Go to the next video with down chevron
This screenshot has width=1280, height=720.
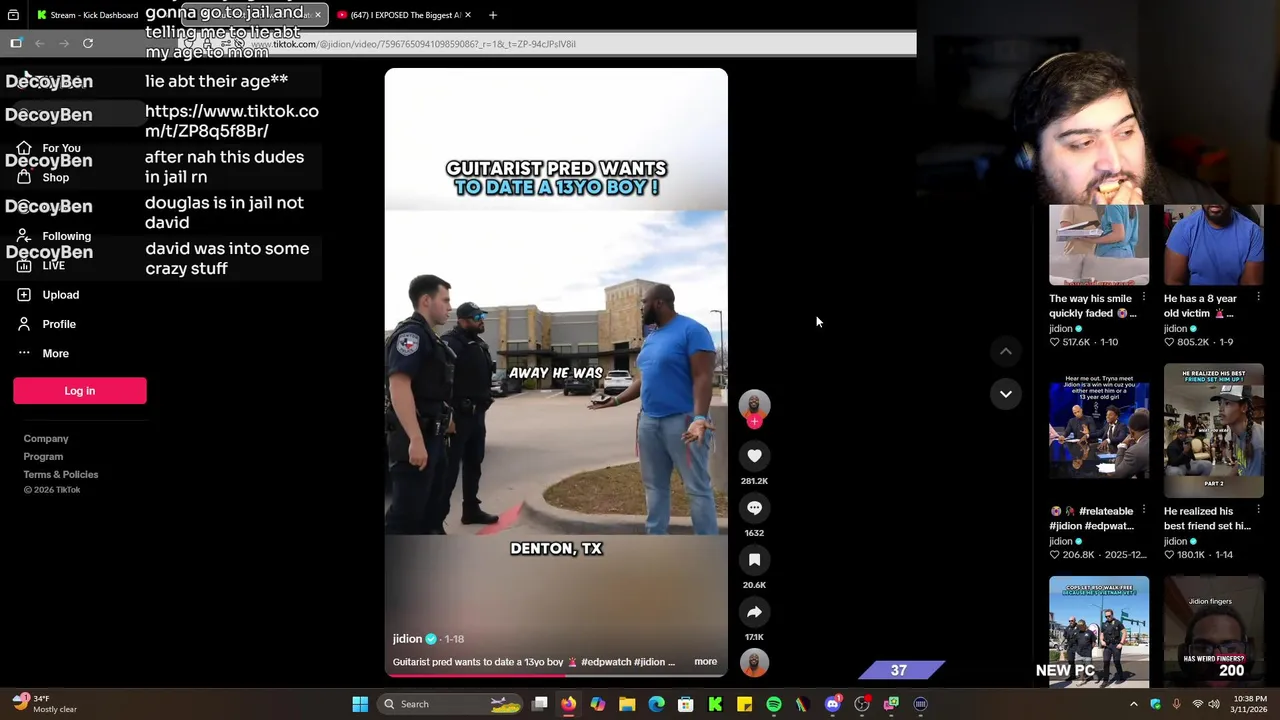(1005, 394)
